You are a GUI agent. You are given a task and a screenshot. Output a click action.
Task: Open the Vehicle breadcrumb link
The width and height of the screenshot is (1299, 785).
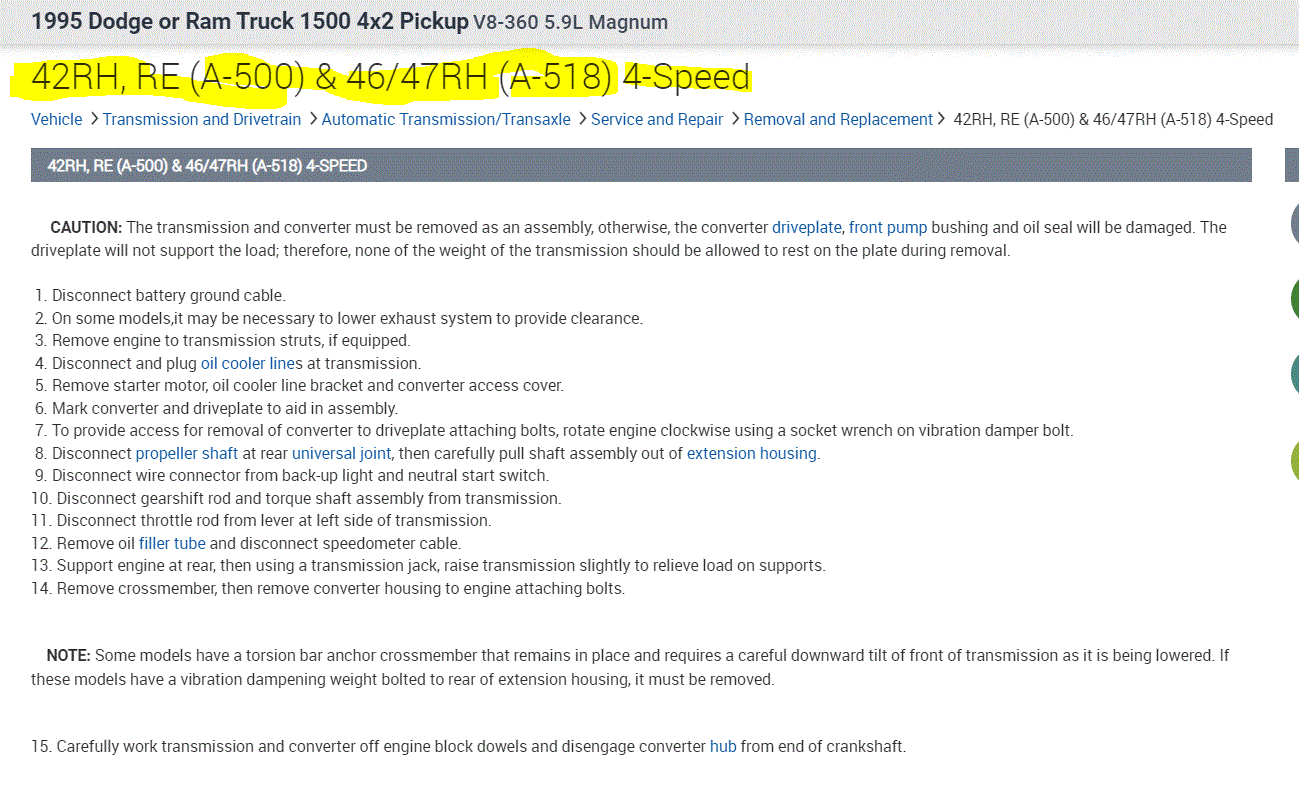coord(57,119)
